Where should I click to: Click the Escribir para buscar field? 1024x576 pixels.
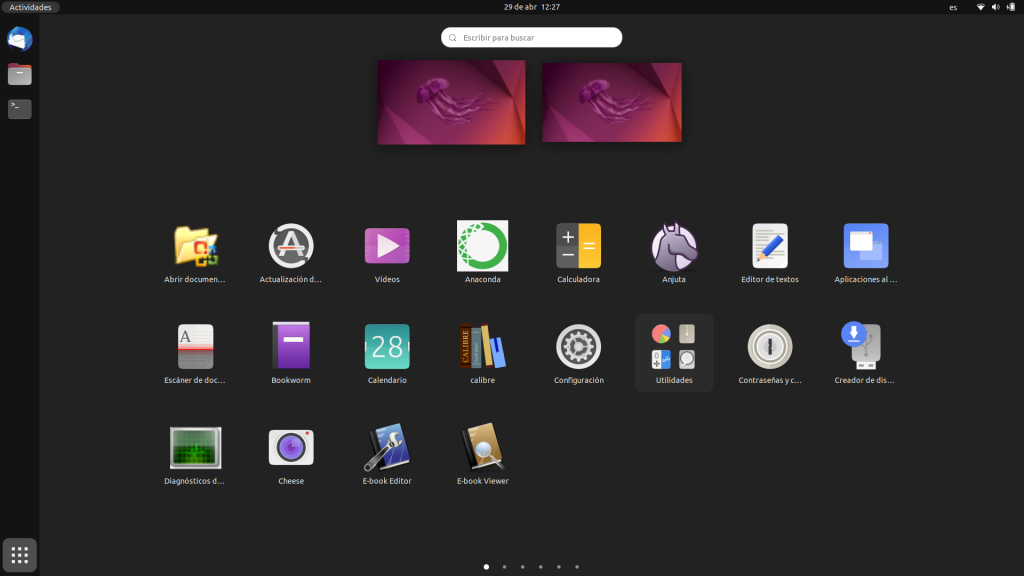pos(531,37)
